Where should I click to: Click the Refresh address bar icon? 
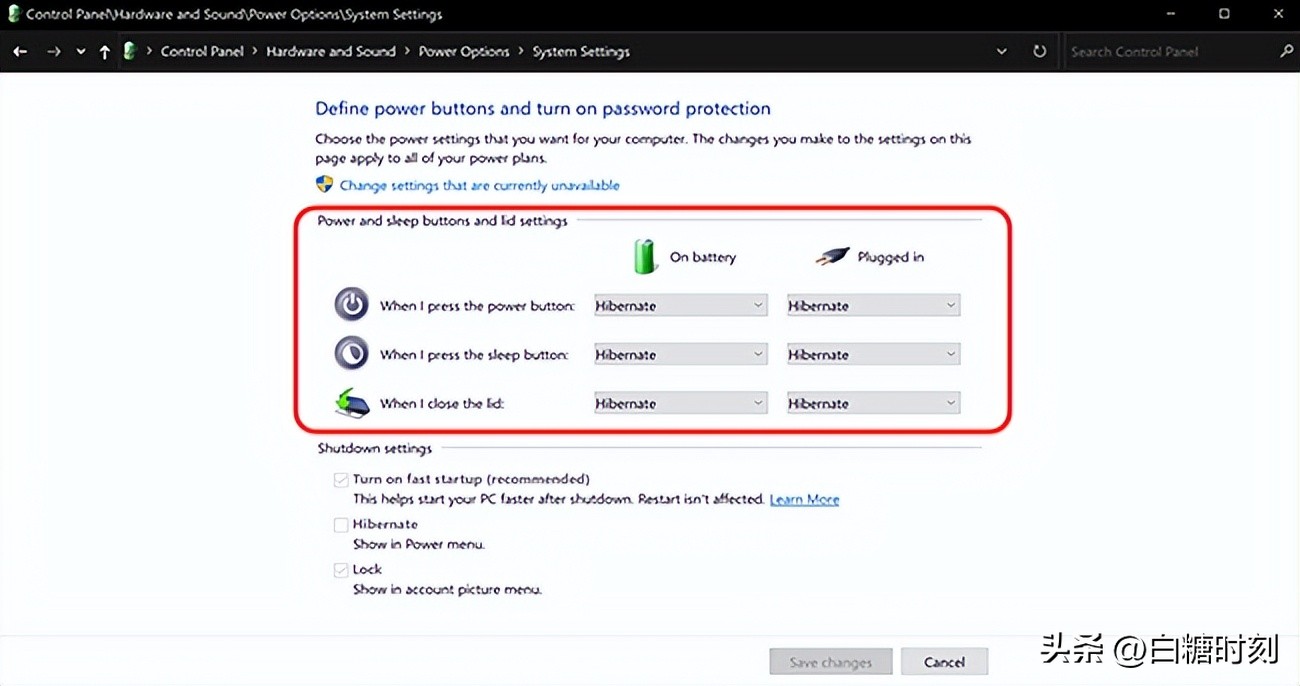tap(1039, 52)
